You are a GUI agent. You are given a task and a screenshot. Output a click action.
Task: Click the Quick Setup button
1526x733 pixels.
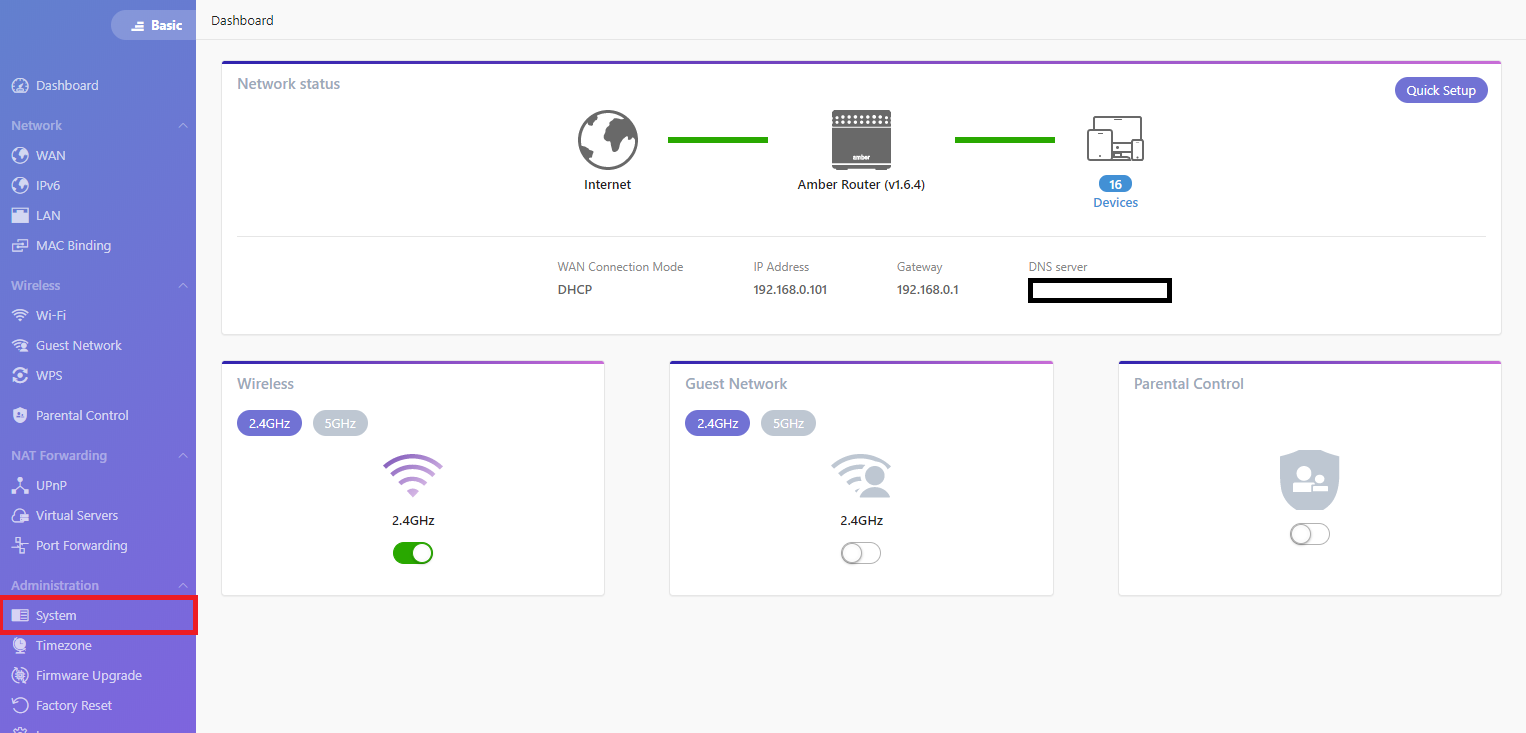click(1441, 90)
